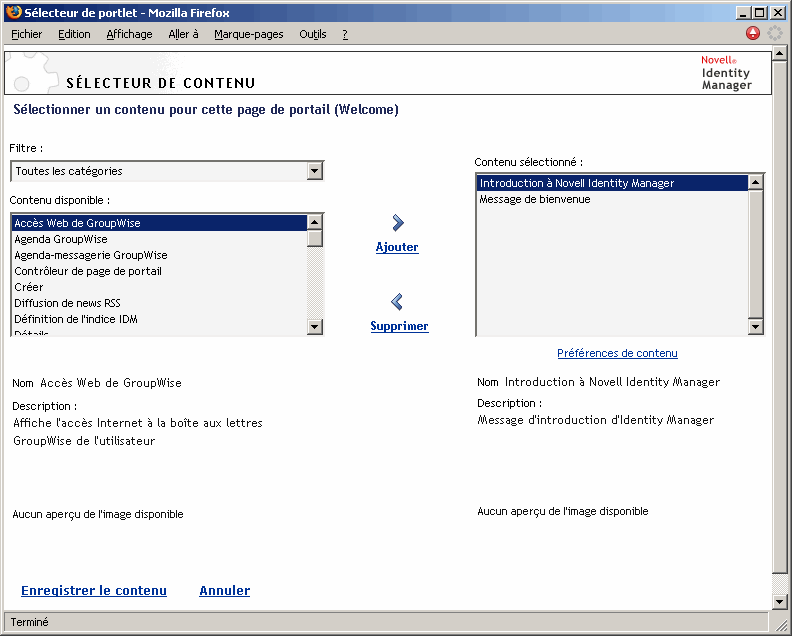Open the Filtre categories dropdown
The image size is (792, 636).
[x=167, y=171]
